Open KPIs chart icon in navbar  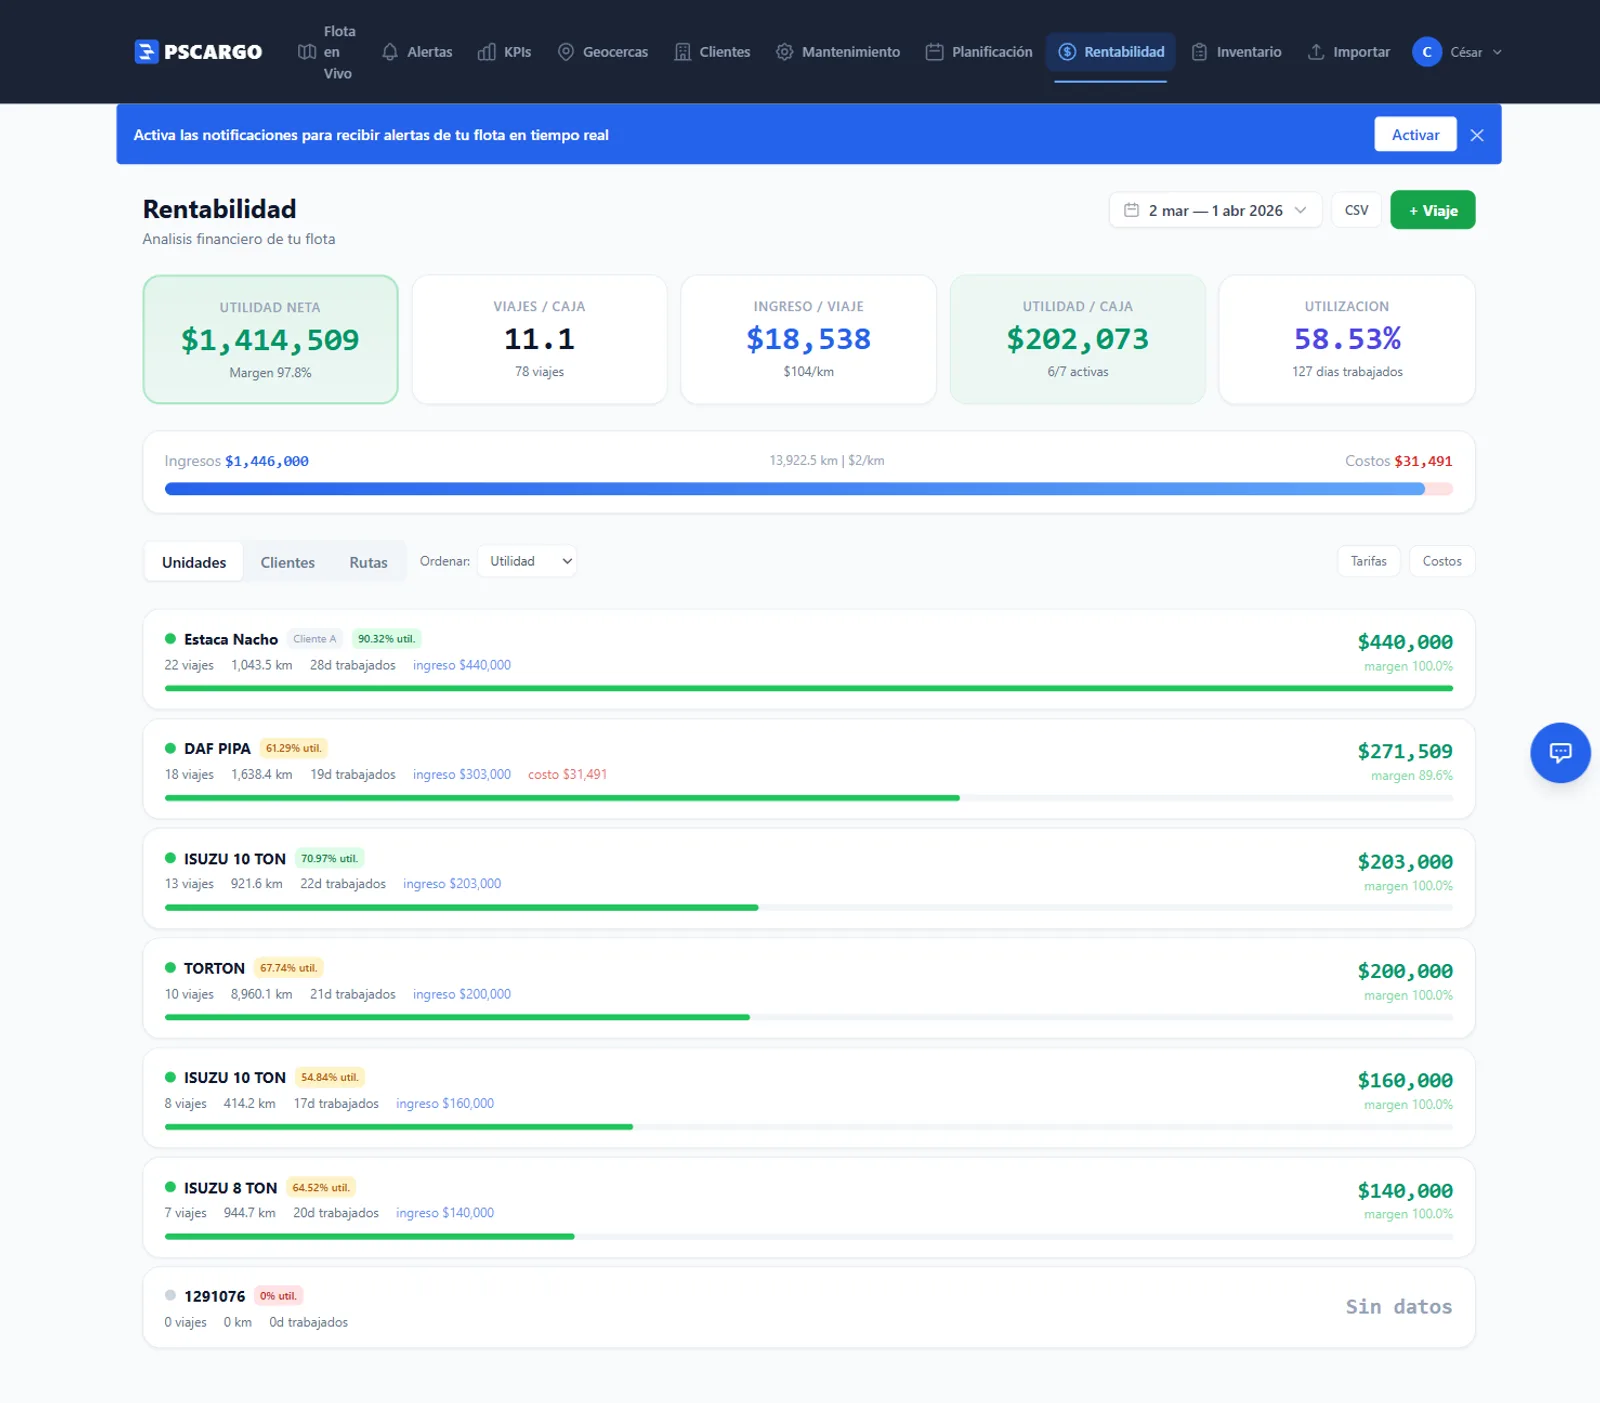[x=487, y=52]
